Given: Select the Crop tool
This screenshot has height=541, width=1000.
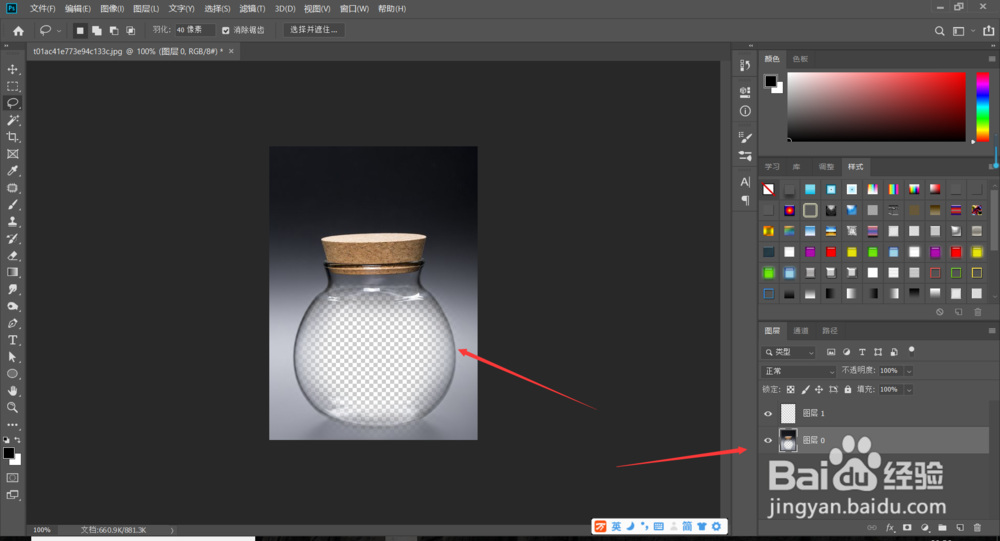Looking at the screenshot, I should coord(12,137).
